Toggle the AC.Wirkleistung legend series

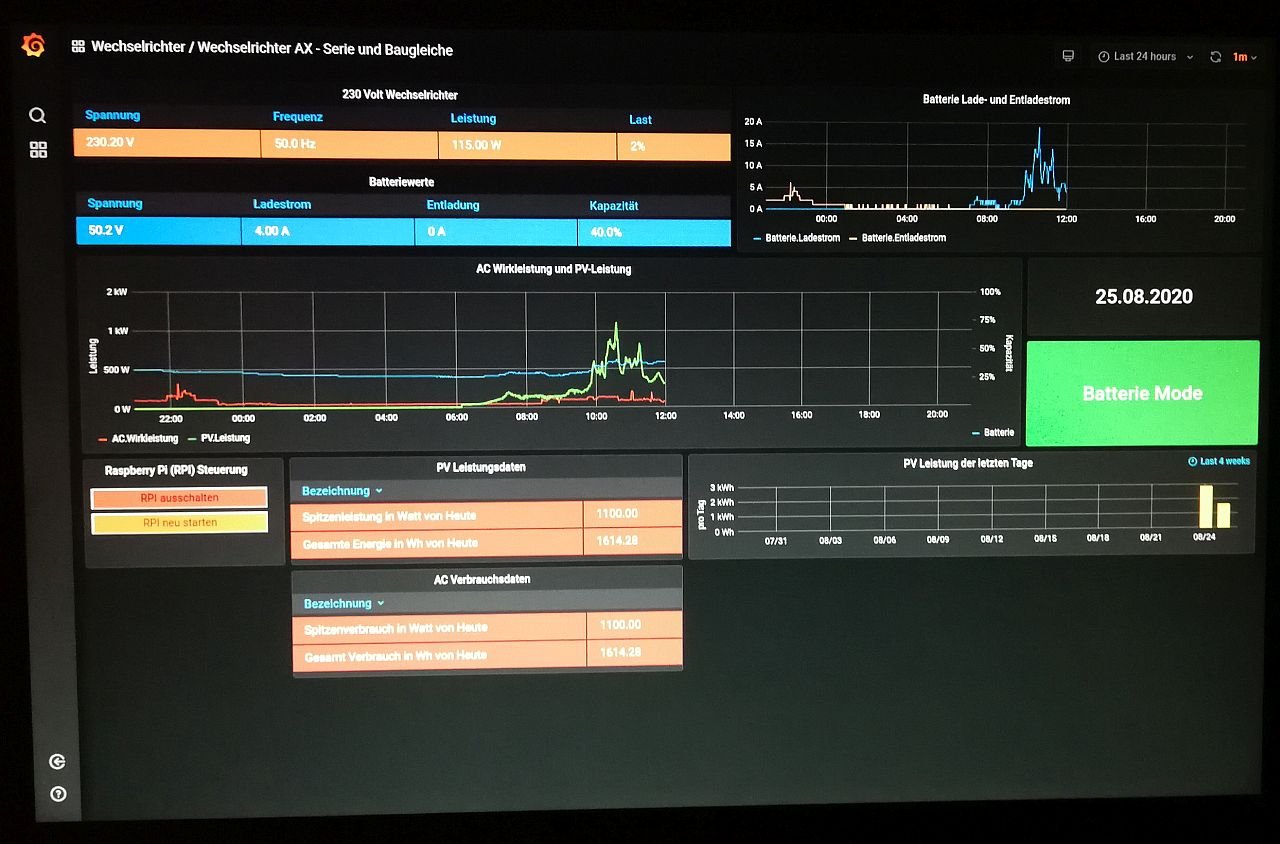[144, 438]
